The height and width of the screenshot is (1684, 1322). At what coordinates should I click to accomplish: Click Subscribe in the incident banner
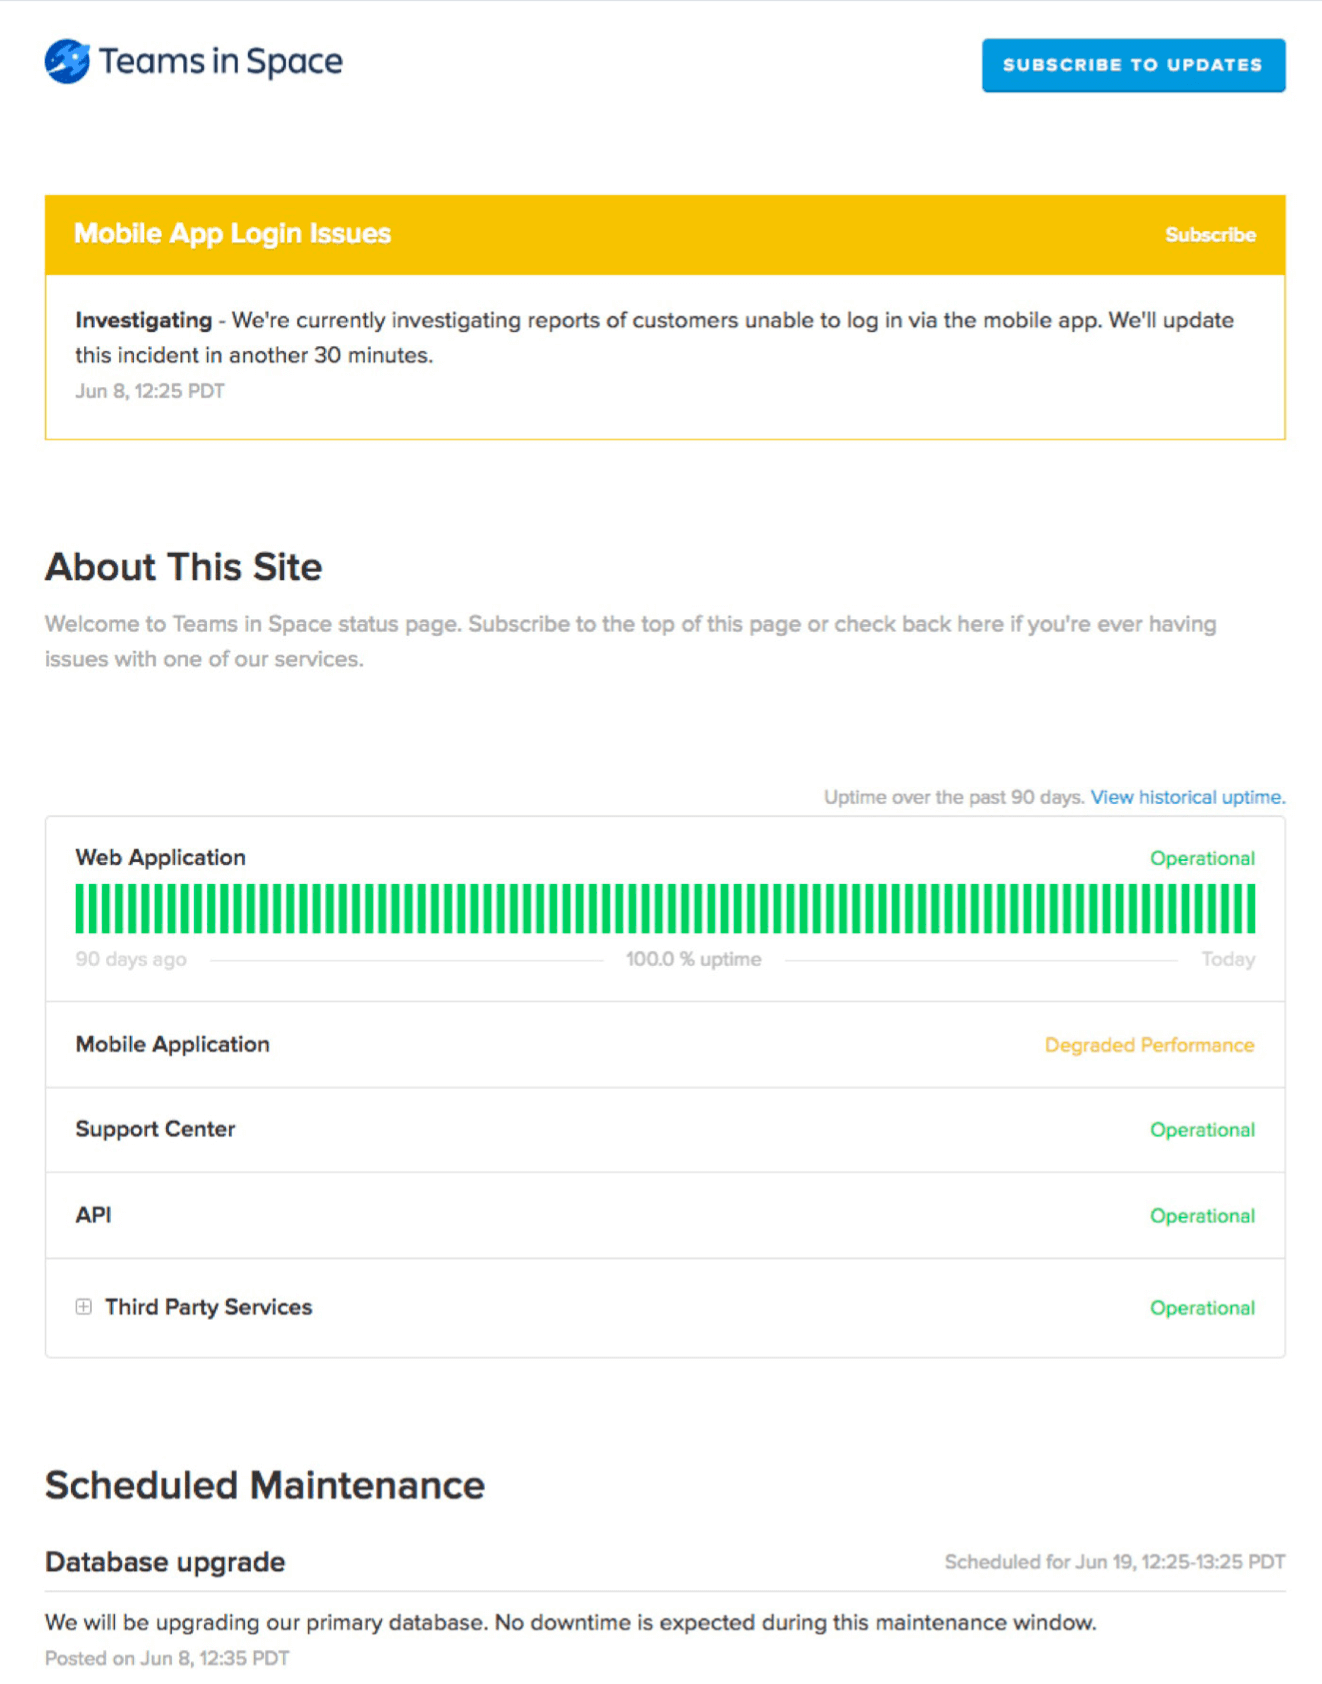click(1210, 234)
